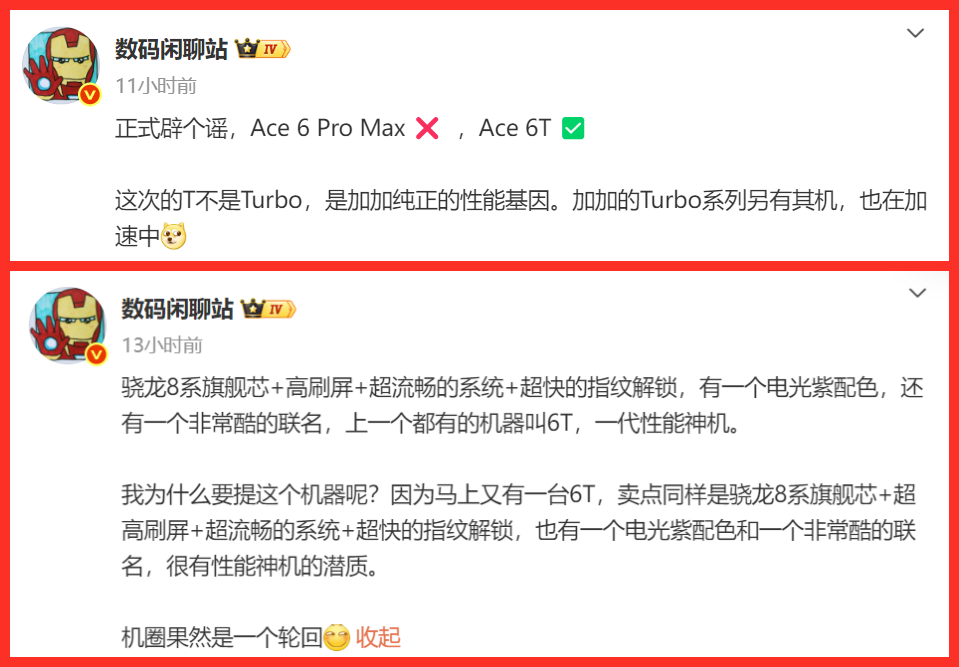This screenshot has width=959, height=667.
Task: Collapse the long post via 收起
Action: (x=378, y=637)
